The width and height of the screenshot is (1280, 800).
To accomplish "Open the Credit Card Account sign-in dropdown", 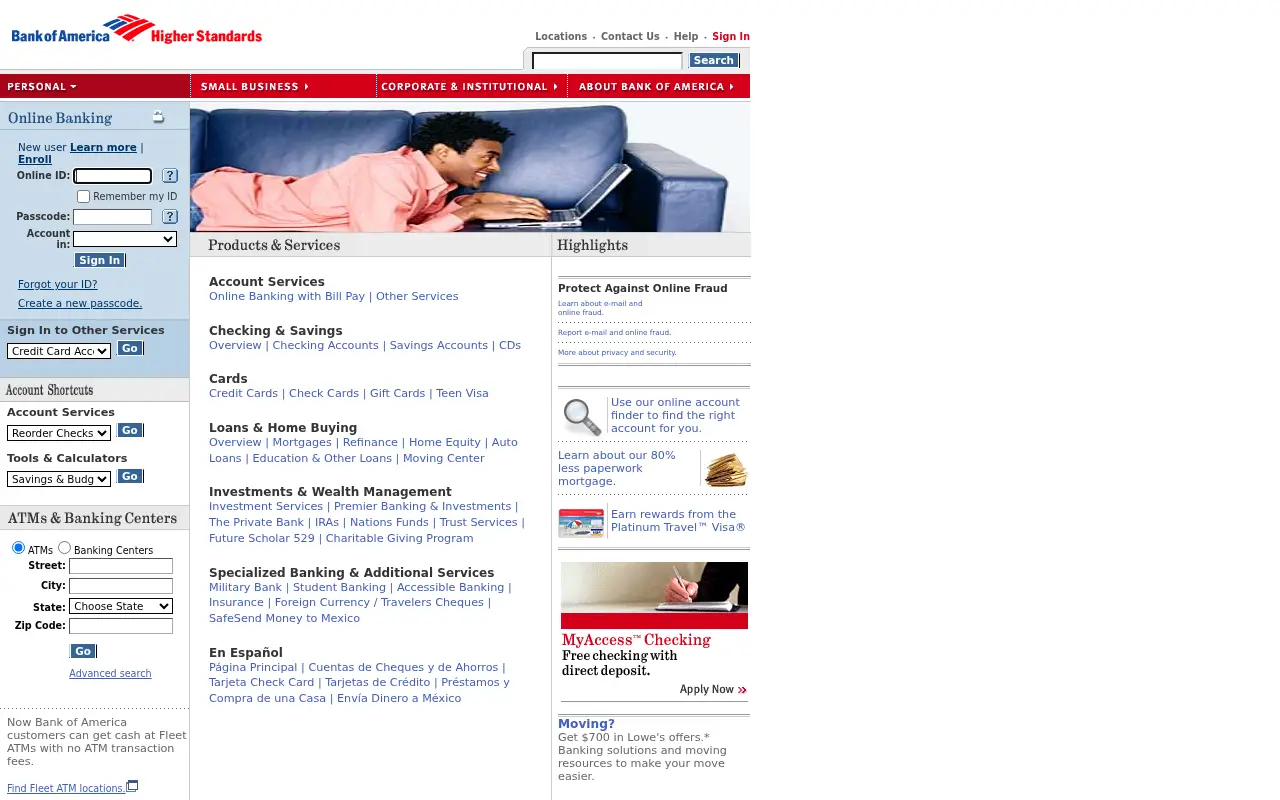I will tap(59, 351).
